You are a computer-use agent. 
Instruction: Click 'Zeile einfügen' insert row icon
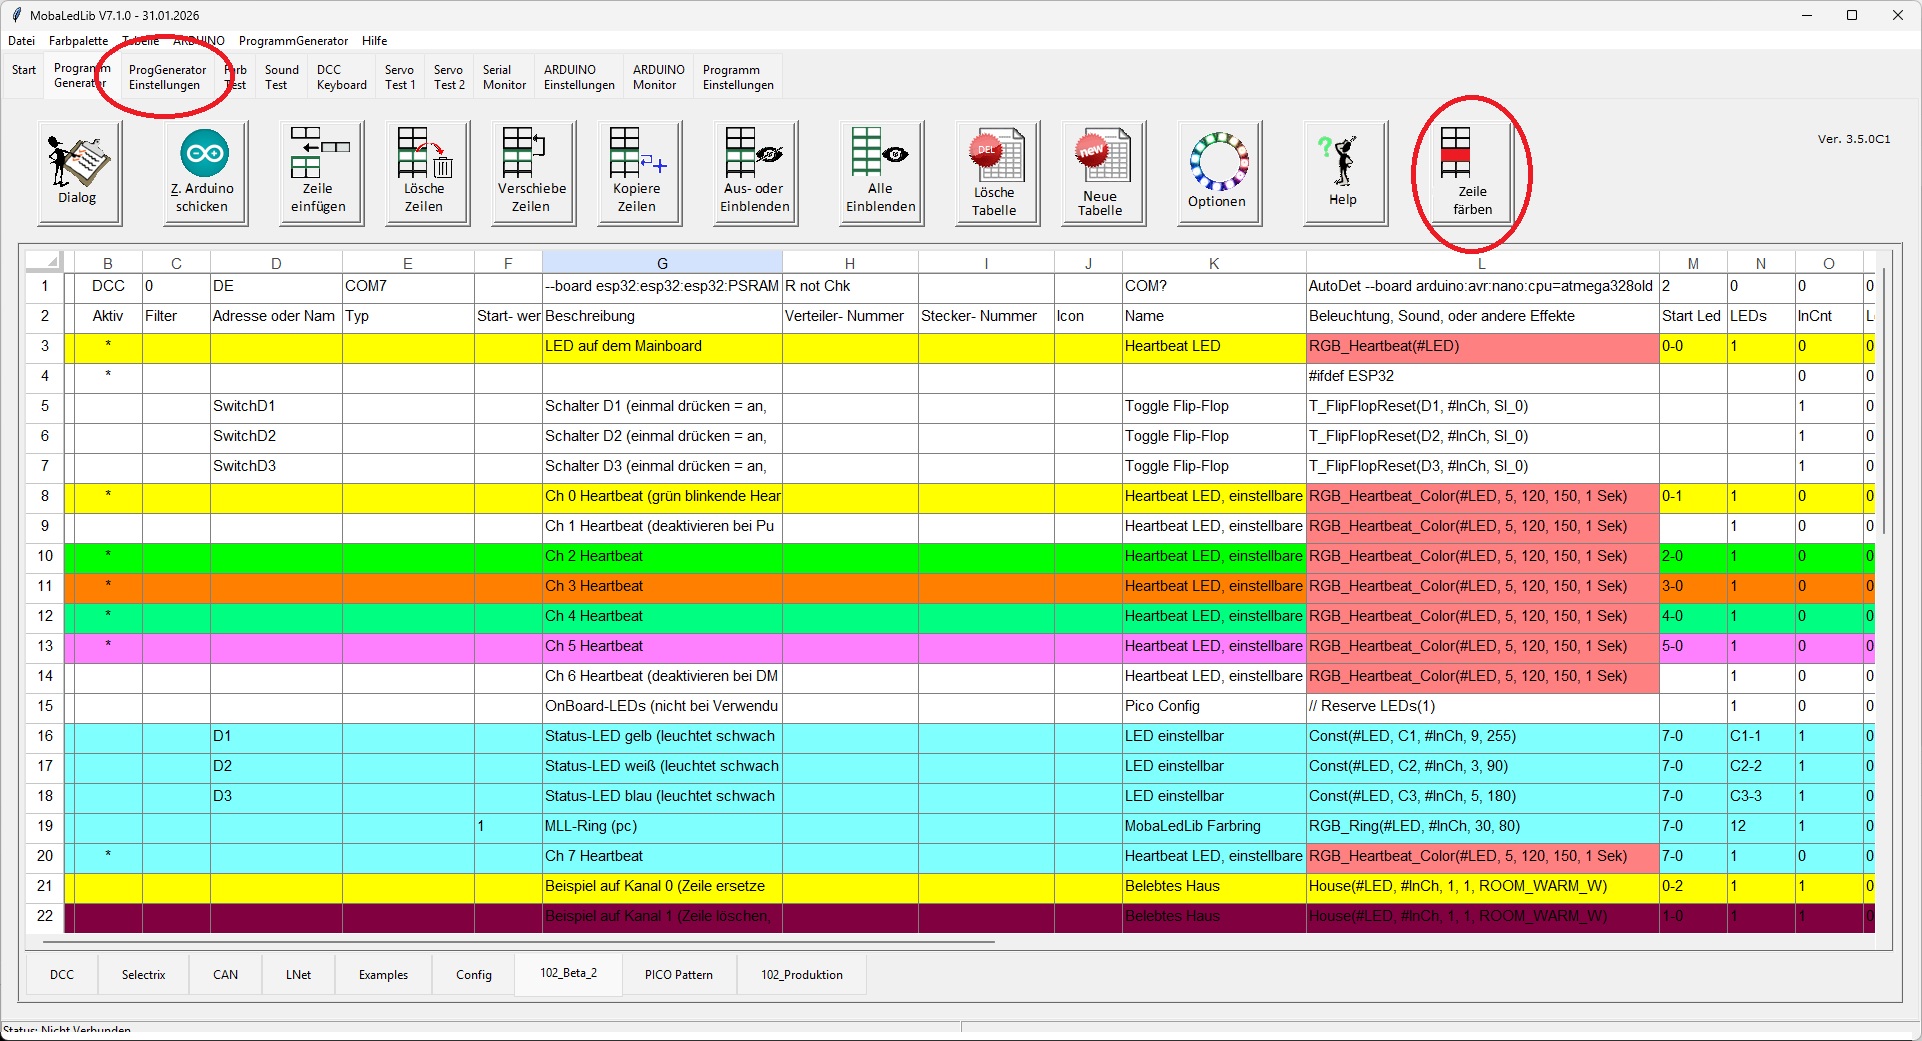(319, 171)
